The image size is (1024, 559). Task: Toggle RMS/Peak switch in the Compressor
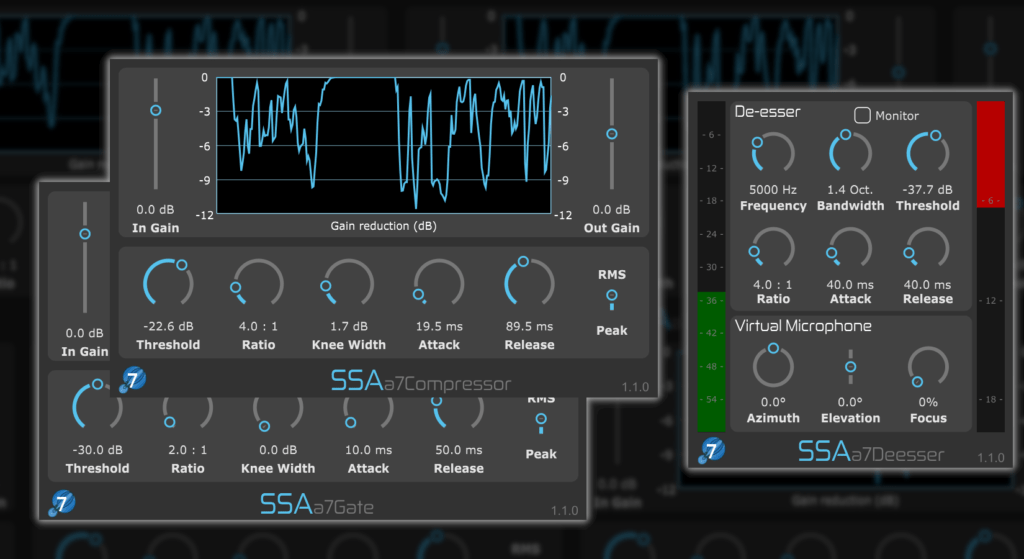click(612, 299)
